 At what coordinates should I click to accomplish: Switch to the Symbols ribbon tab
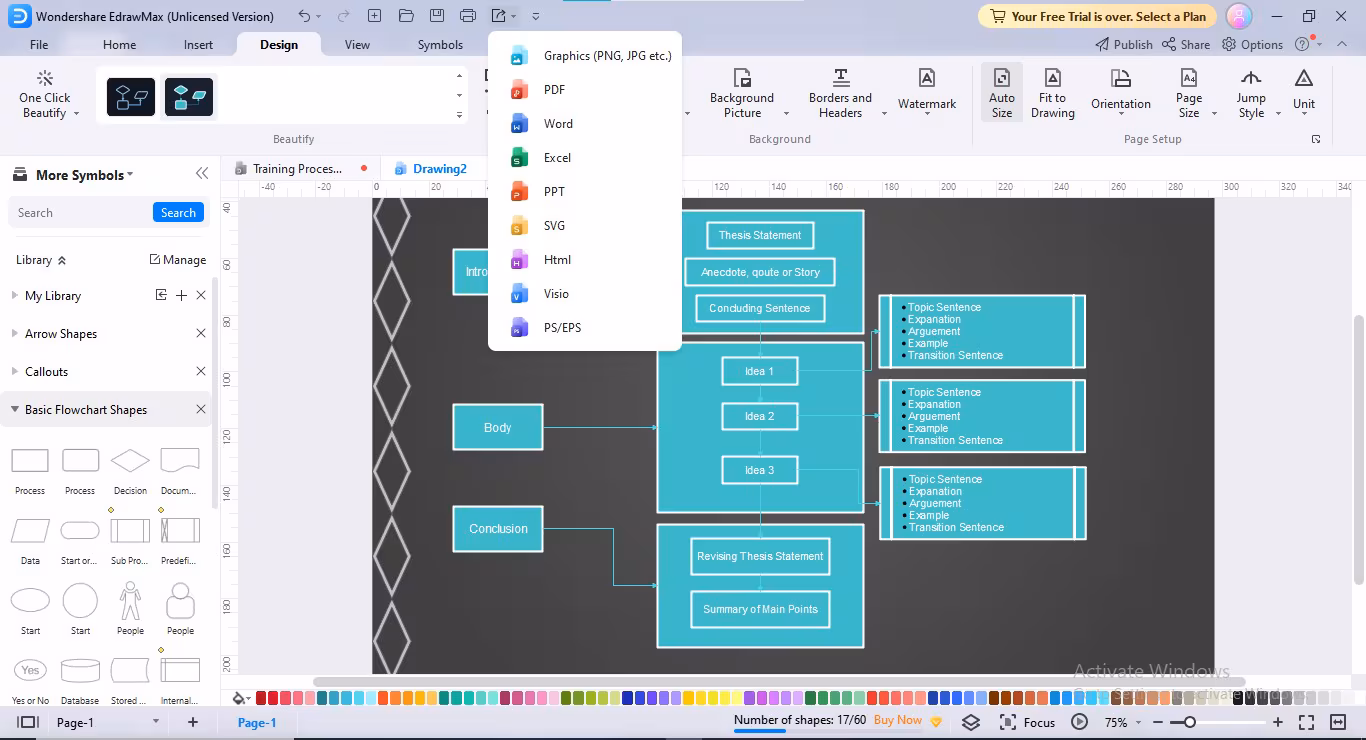[440, 45]
